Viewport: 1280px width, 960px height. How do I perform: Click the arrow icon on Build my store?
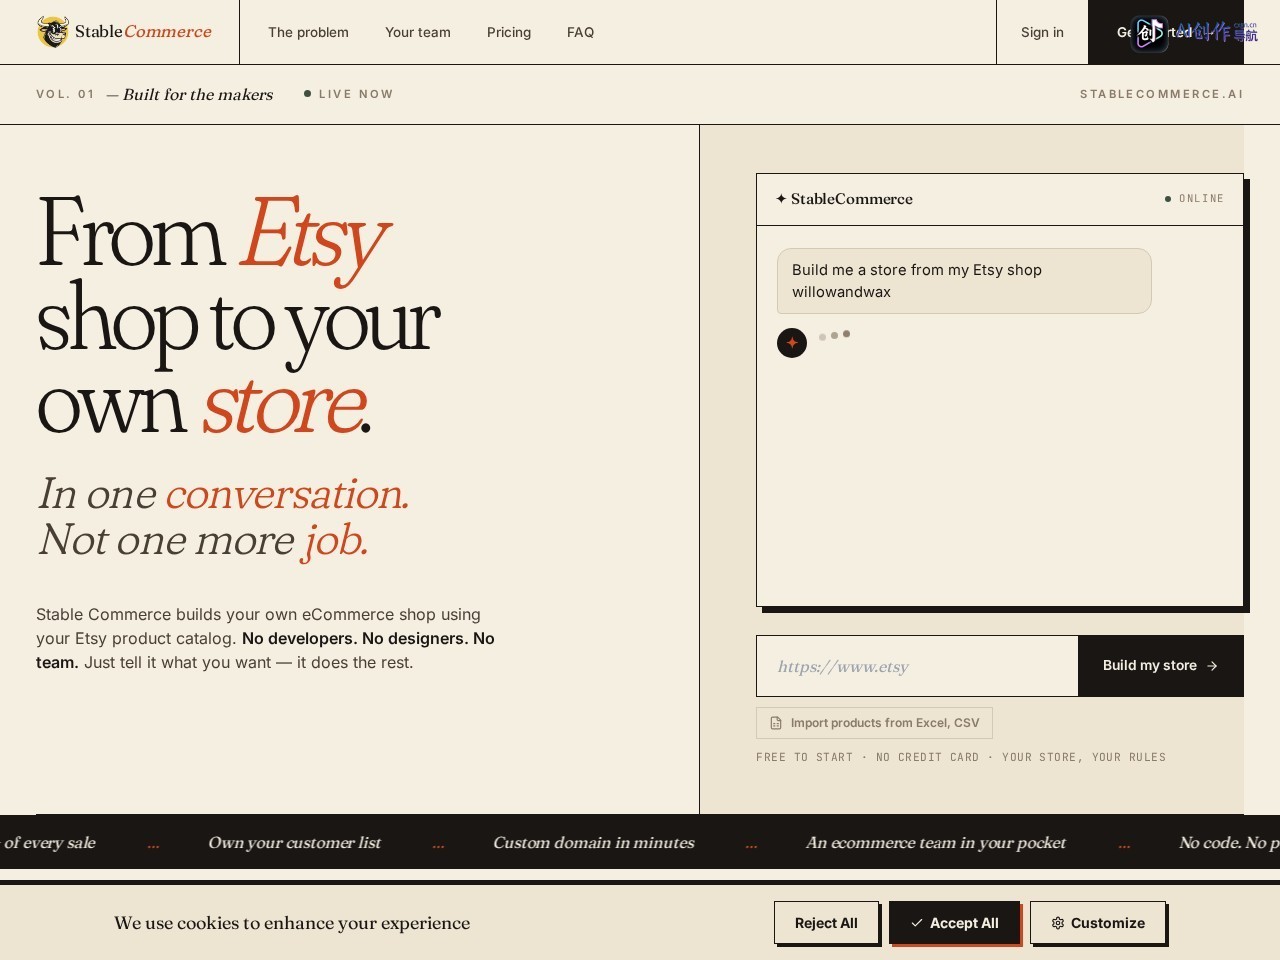[x=1212, y=666]
